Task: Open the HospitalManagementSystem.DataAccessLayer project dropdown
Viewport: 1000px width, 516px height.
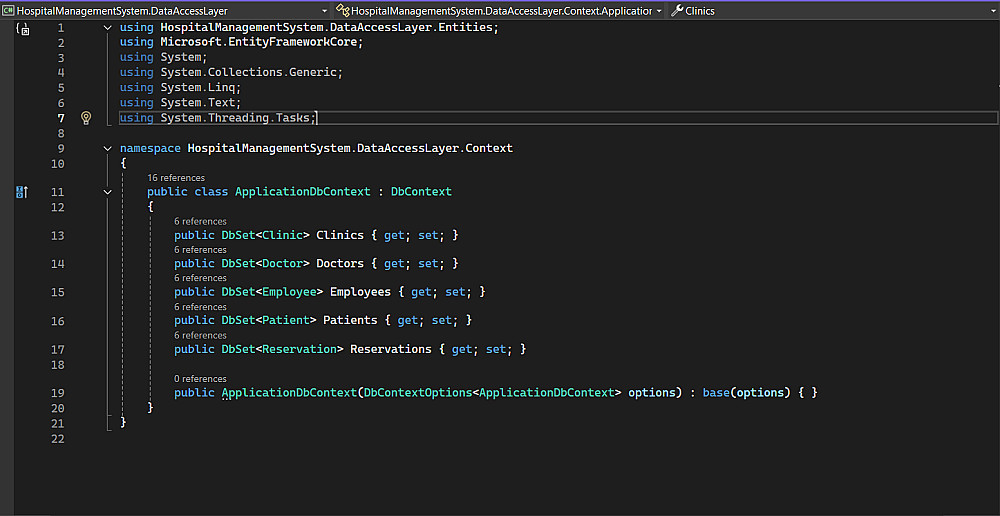Action: [324, 11]
